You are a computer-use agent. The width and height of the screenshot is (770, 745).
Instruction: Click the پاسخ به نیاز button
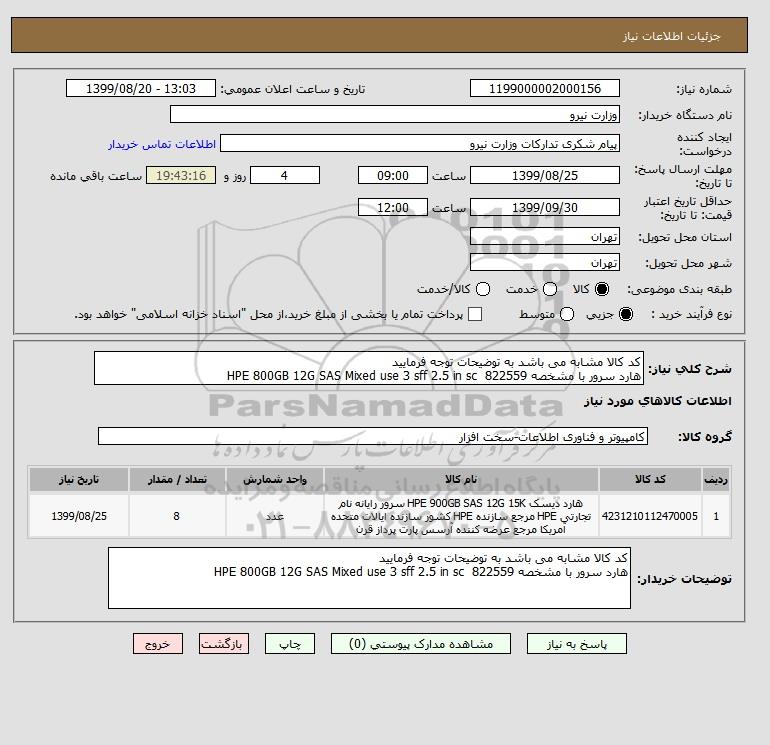click(577, 643)
